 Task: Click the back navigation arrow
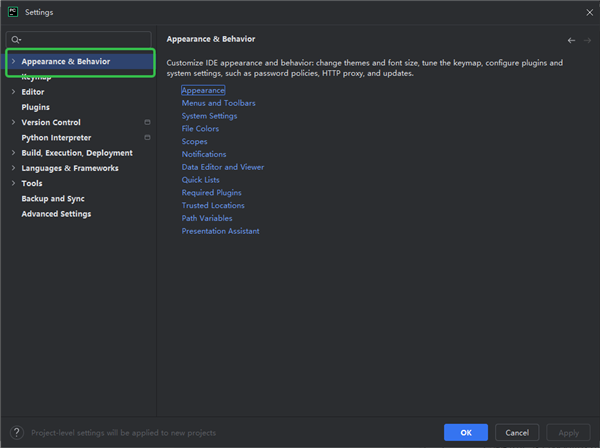pos(571,40)
